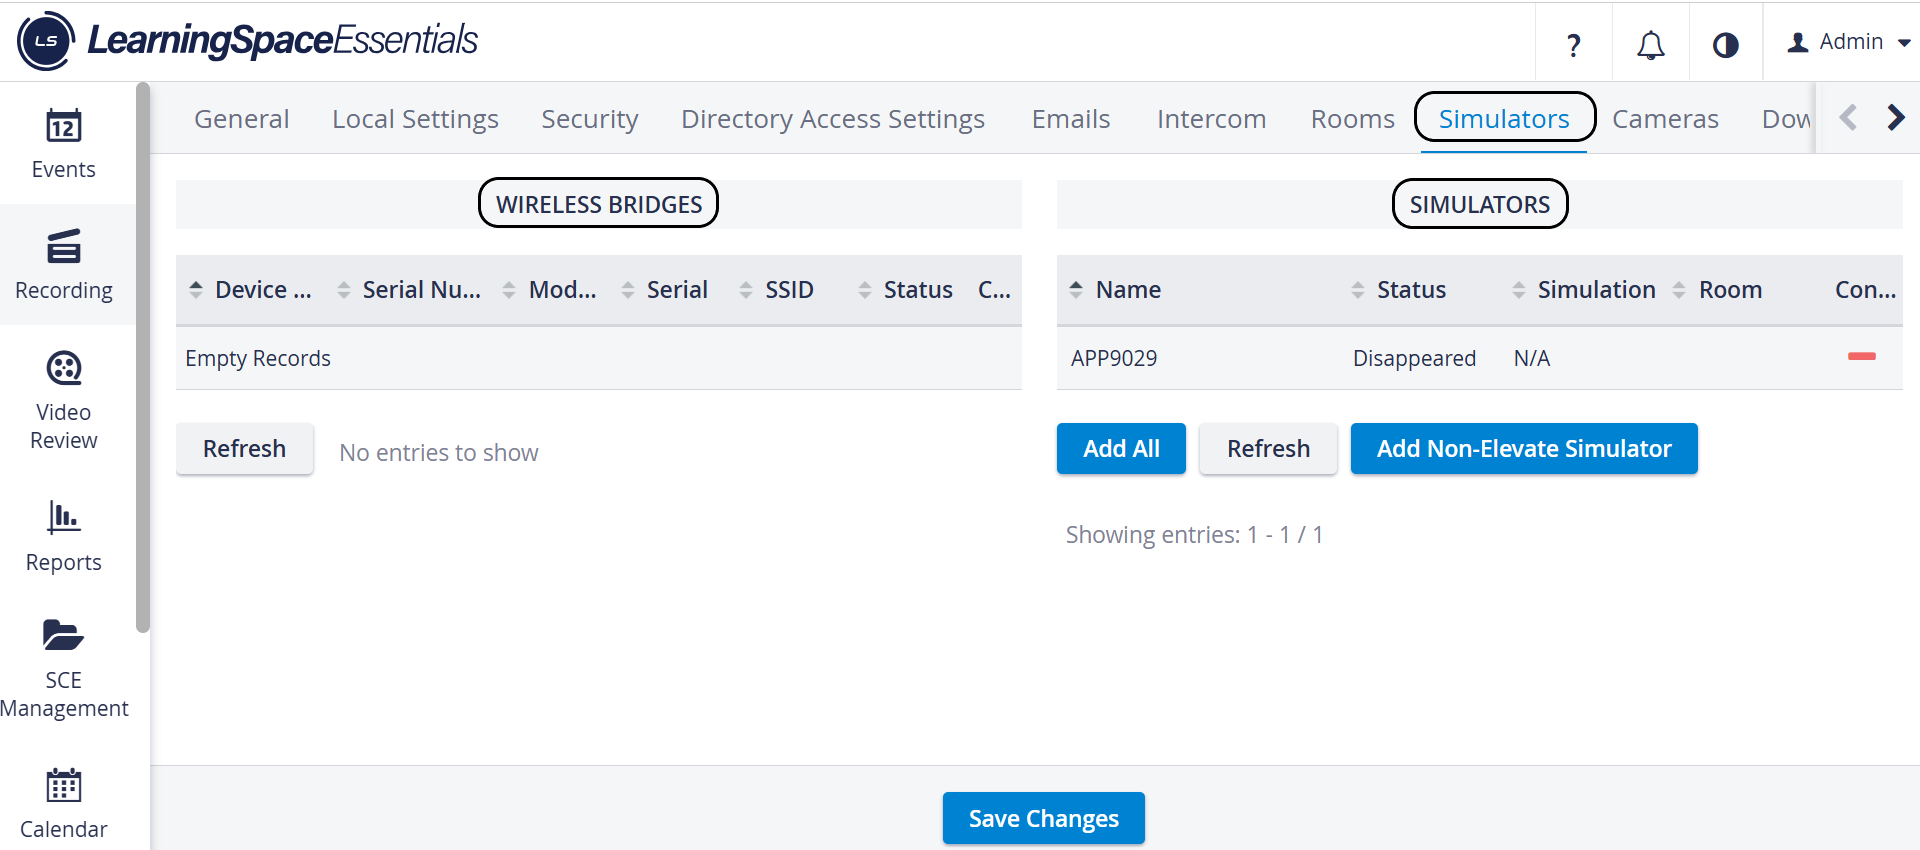Screen dimensions: 1920x850
Task: Open SCE Management folder icon
Action: click(x=64, y=636)
